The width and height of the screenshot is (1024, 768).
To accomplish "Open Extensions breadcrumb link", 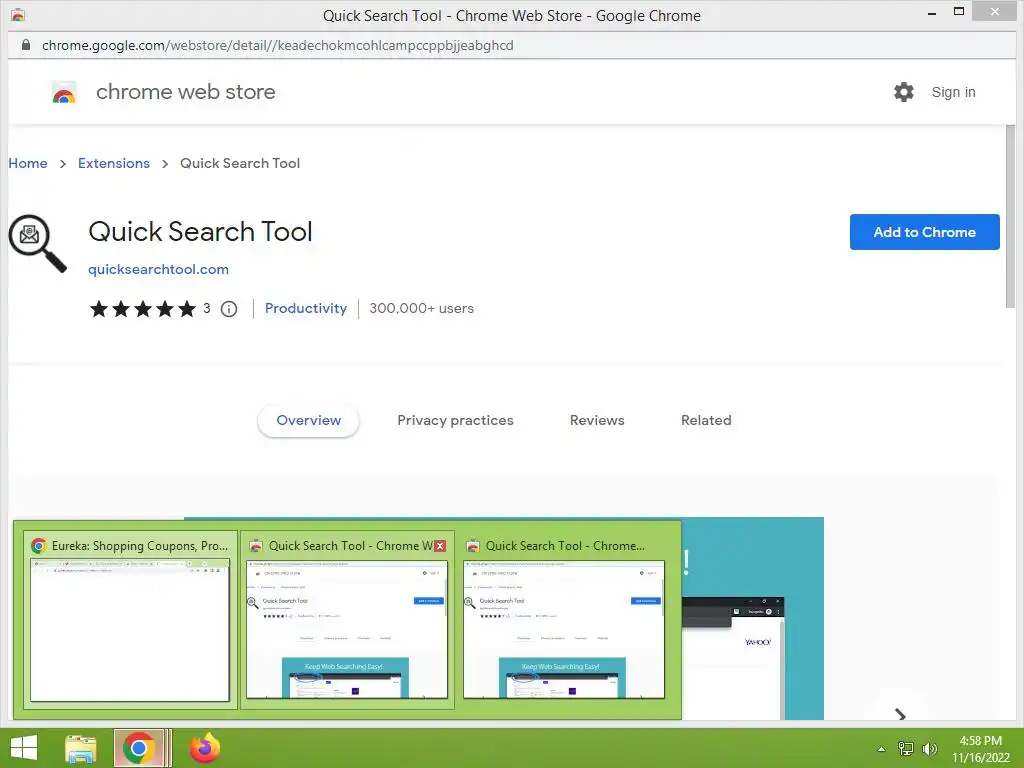I will click(x=114, y=163).
